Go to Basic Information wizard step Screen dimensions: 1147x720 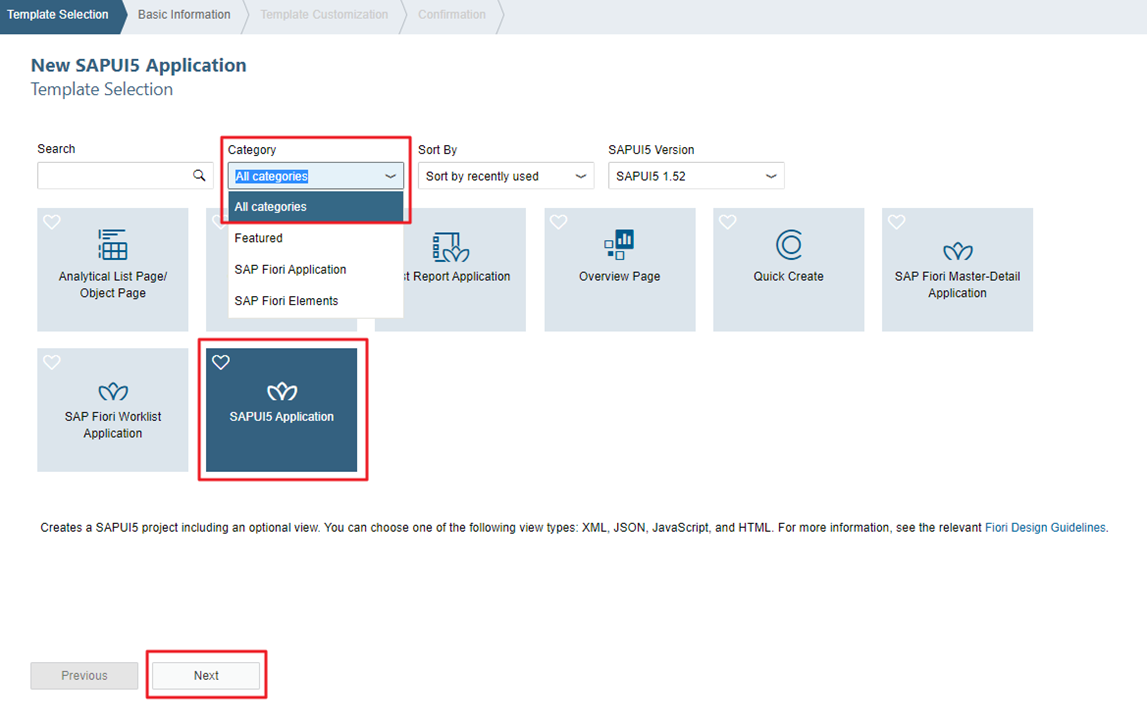tap(184, 15)
